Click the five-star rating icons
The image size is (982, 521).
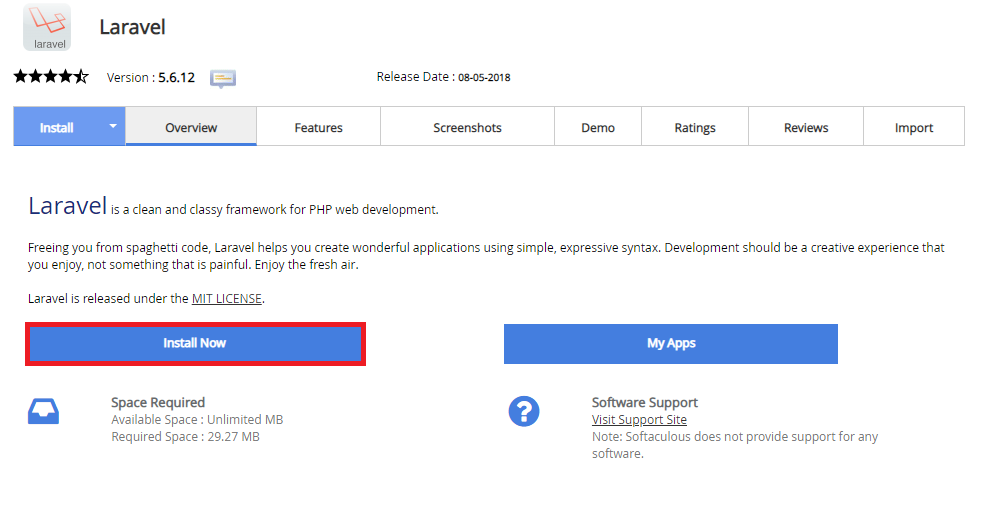click(x=51, y=77)
